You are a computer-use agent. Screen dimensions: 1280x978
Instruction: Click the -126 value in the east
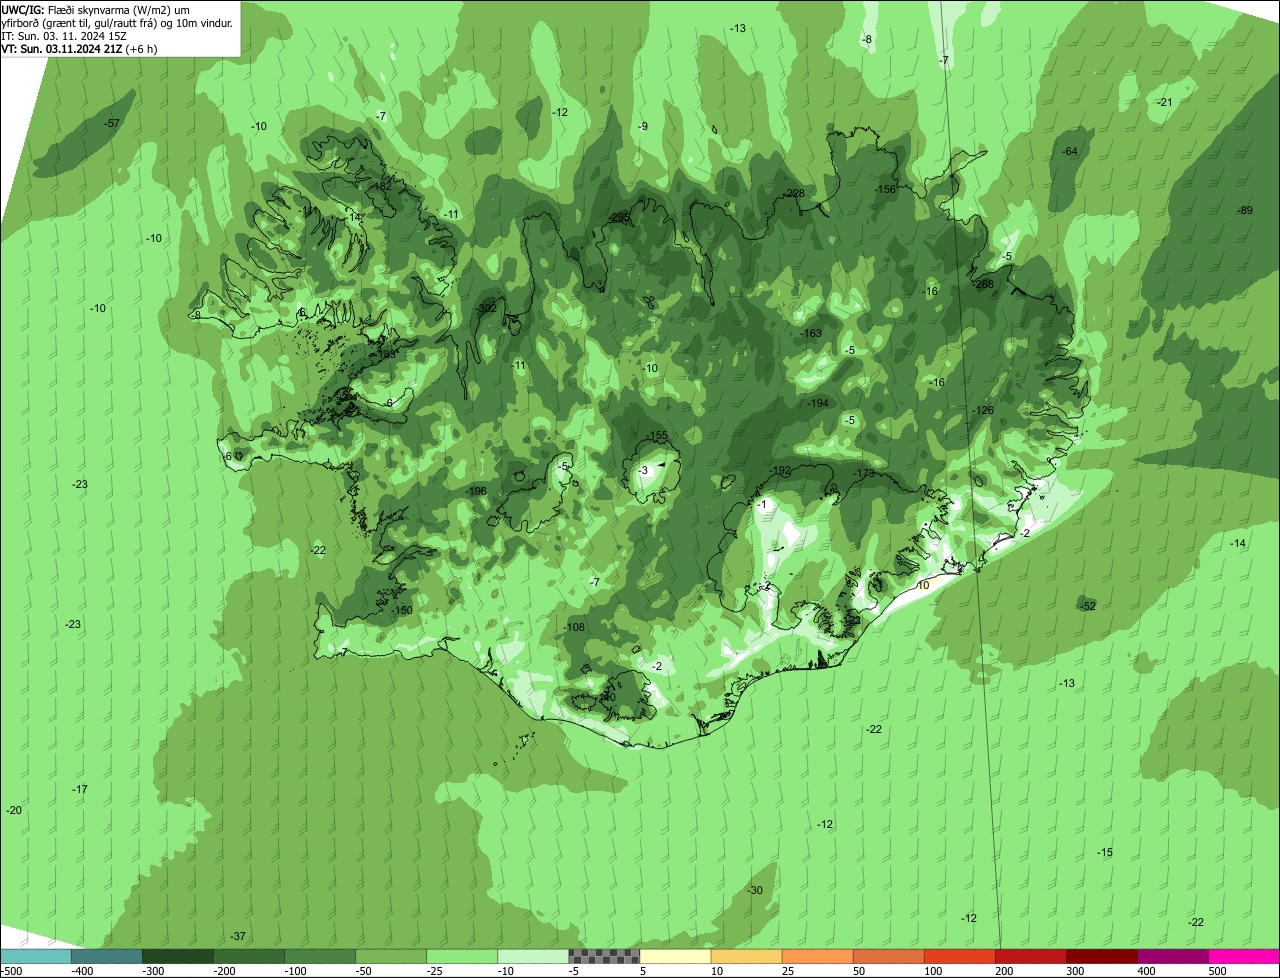click(x=983, y=410)
